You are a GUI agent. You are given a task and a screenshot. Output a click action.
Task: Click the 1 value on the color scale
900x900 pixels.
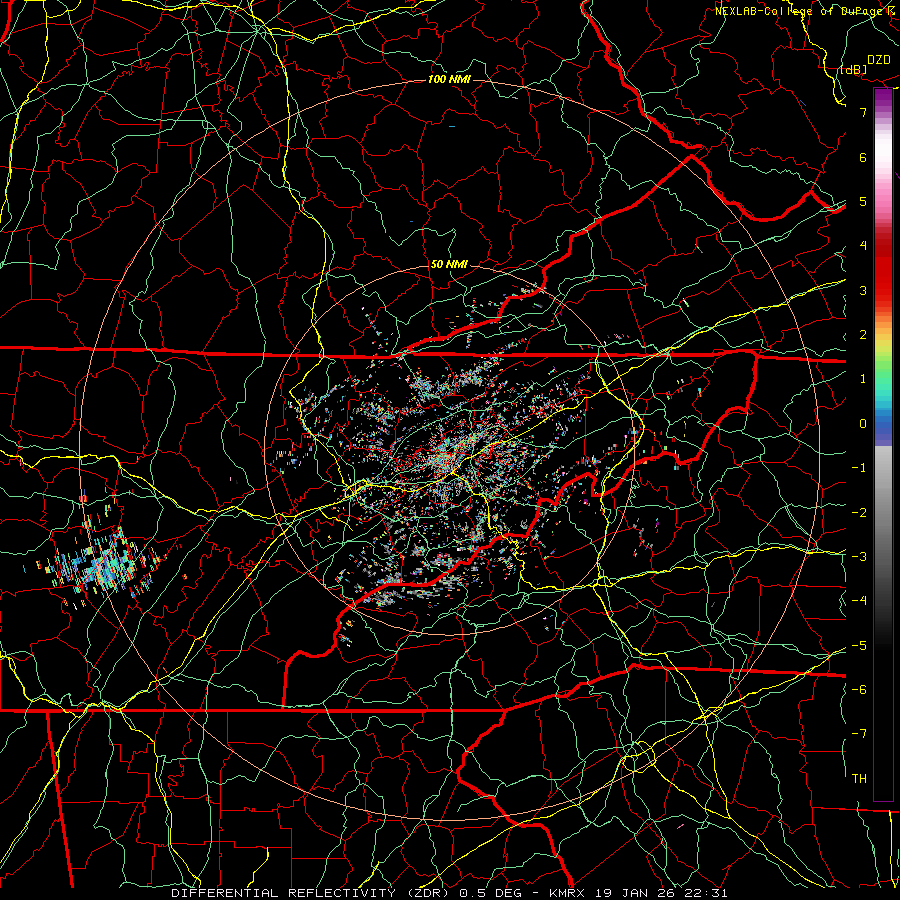point(863,379)
